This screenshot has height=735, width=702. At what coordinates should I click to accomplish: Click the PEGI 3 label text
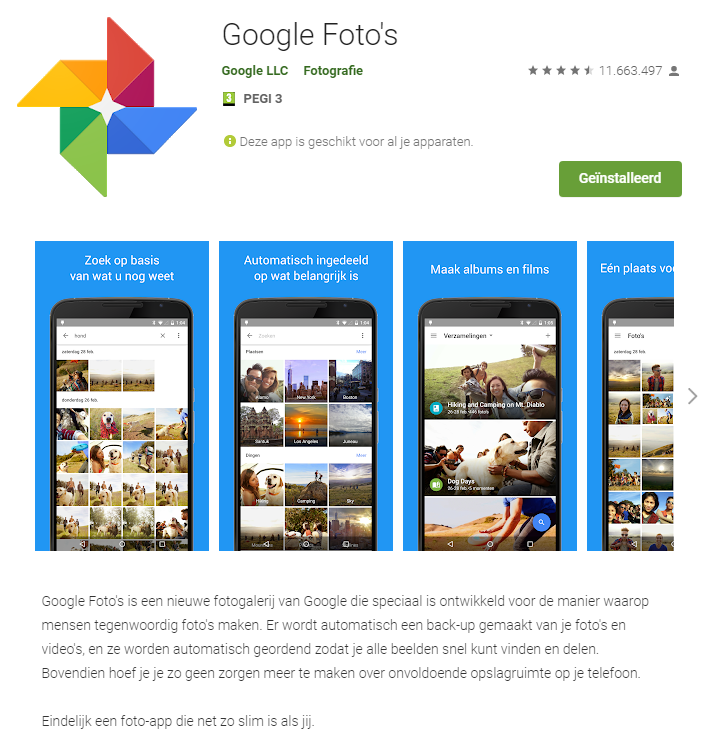point(262,98)
